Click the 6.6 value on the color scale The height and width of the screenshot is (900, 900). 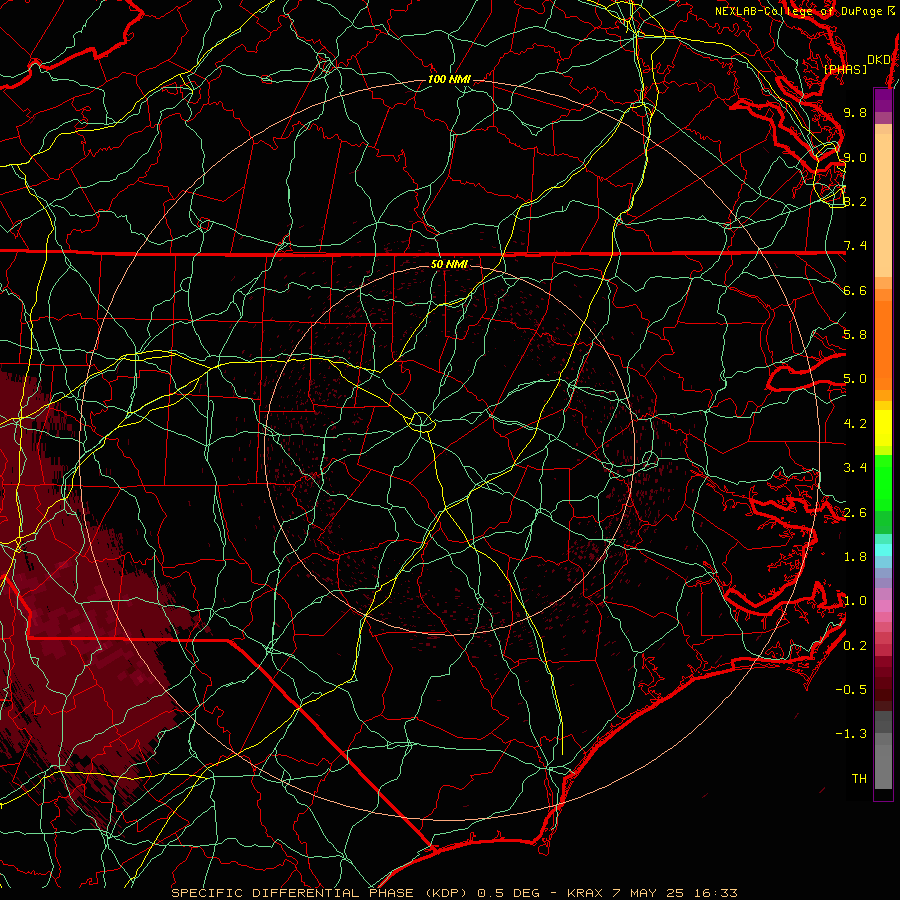[855, 290]
